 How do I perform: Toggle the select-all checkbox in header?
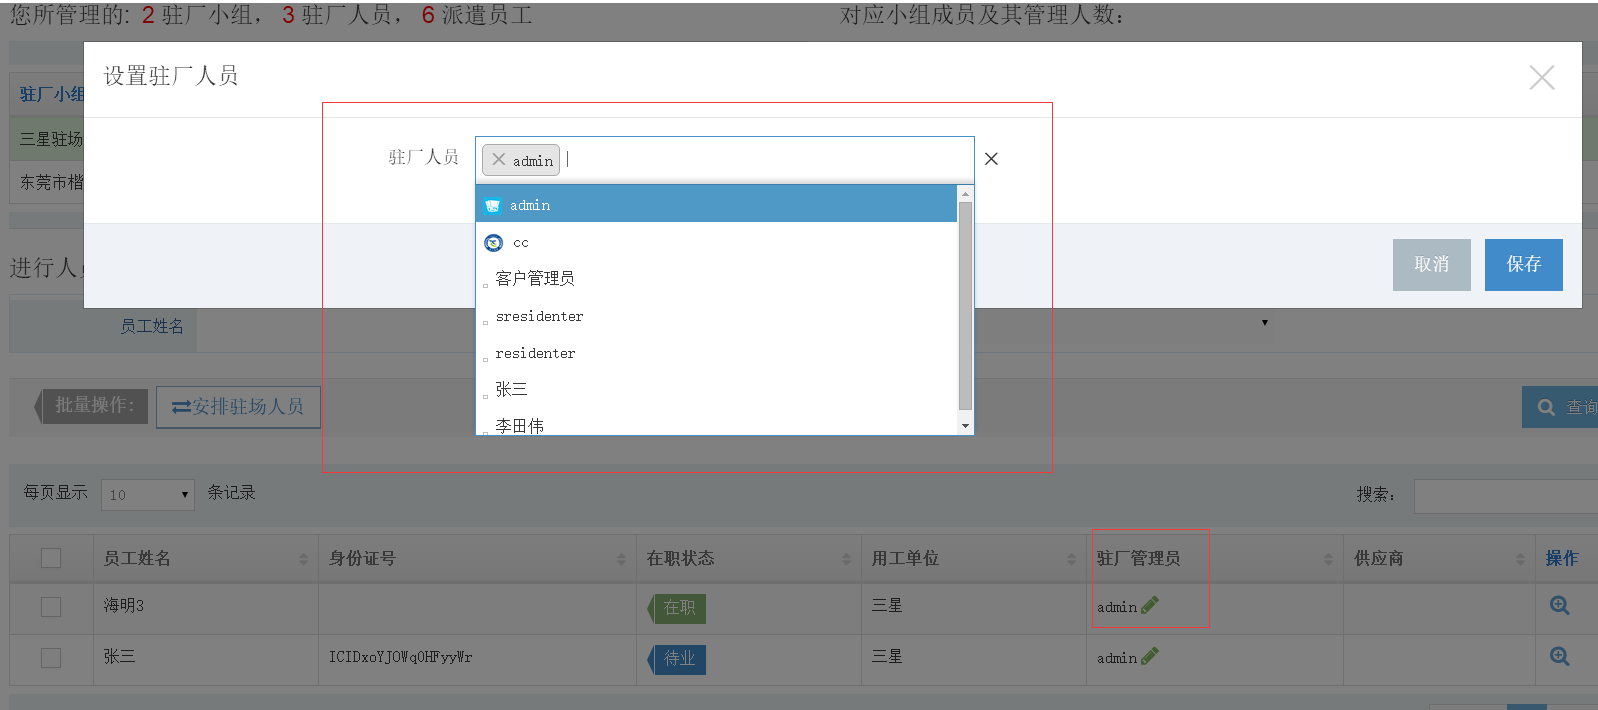[51, 558]
